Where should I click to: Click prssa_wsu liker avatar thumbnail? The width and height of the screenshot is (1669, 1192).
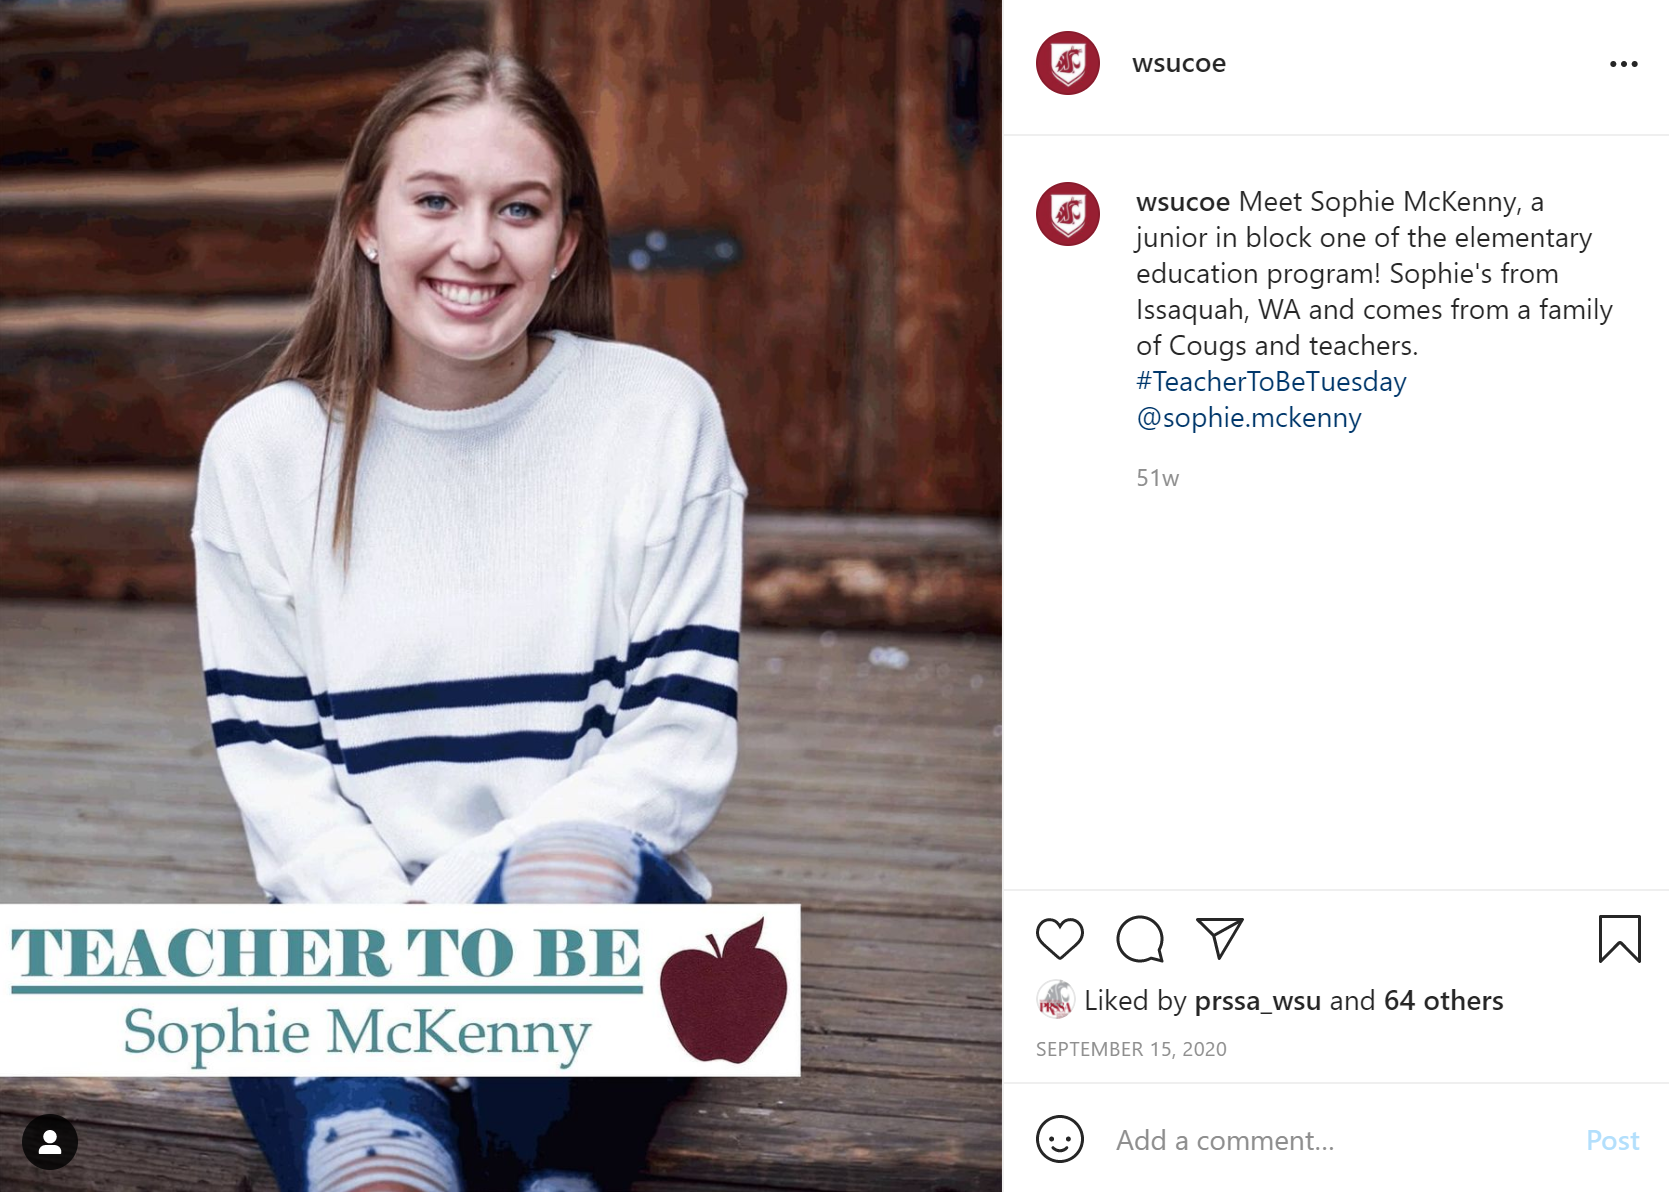pos(1055,1000)
